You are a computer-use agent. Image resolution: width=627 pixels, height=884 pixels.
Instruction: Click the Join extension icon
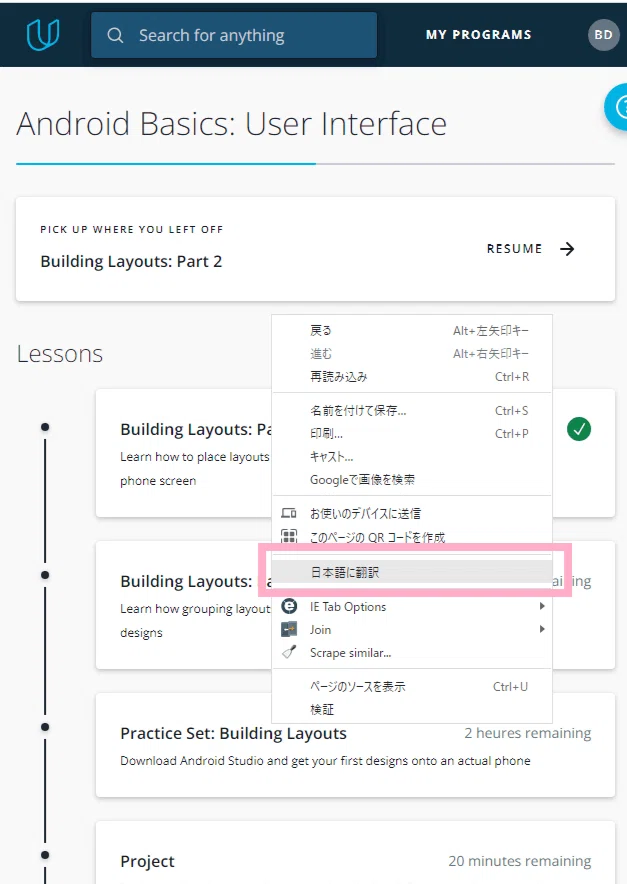click(289, 629)
